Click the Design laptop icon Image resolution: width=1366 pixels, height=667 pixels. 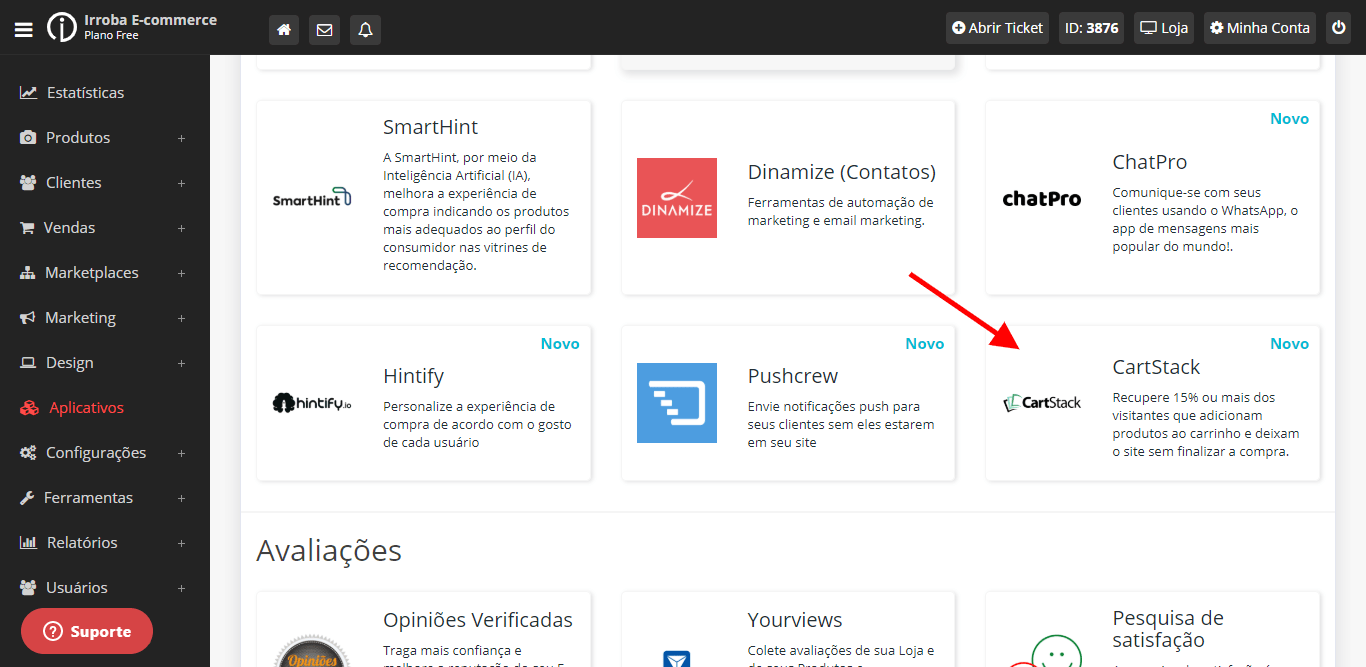coord(28,363)
